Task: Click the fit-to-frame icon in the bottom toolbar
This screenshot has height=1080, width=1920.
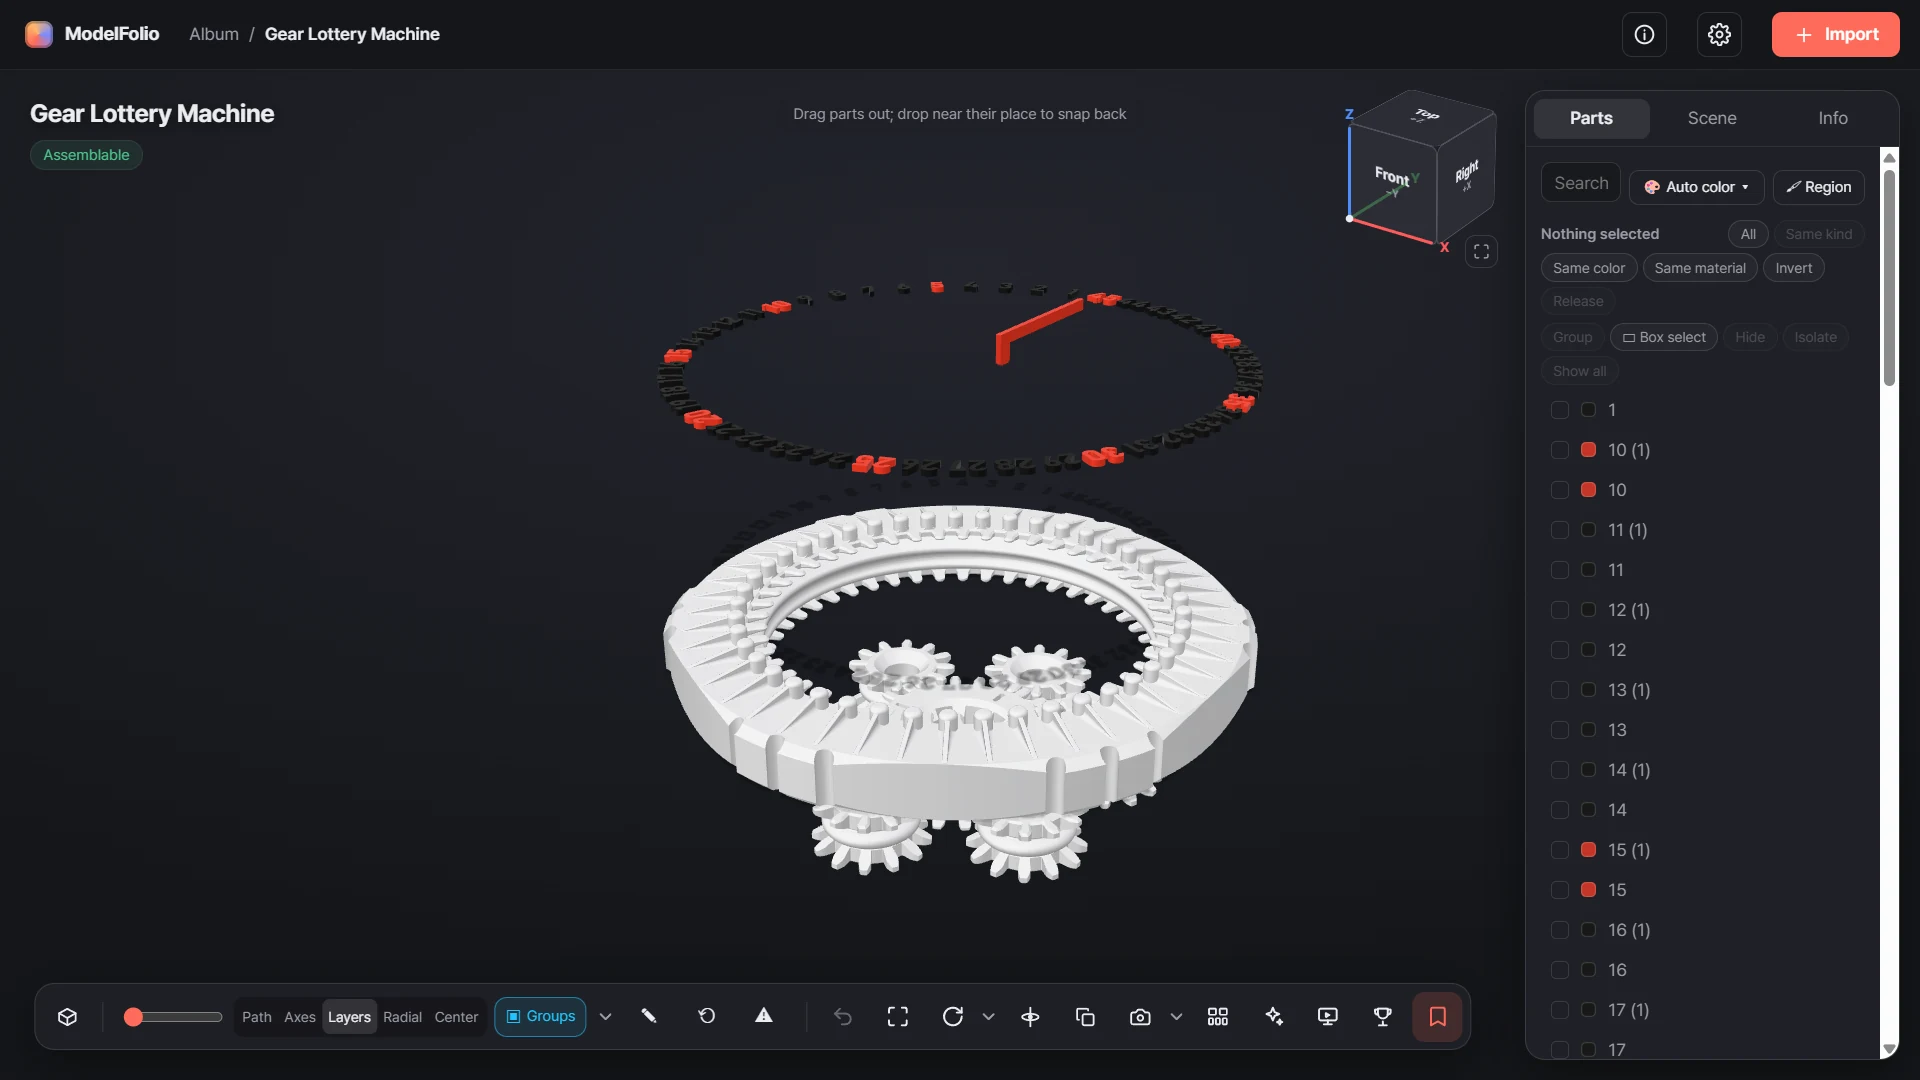Action: pyautogui.click(x=898, y=1017)
